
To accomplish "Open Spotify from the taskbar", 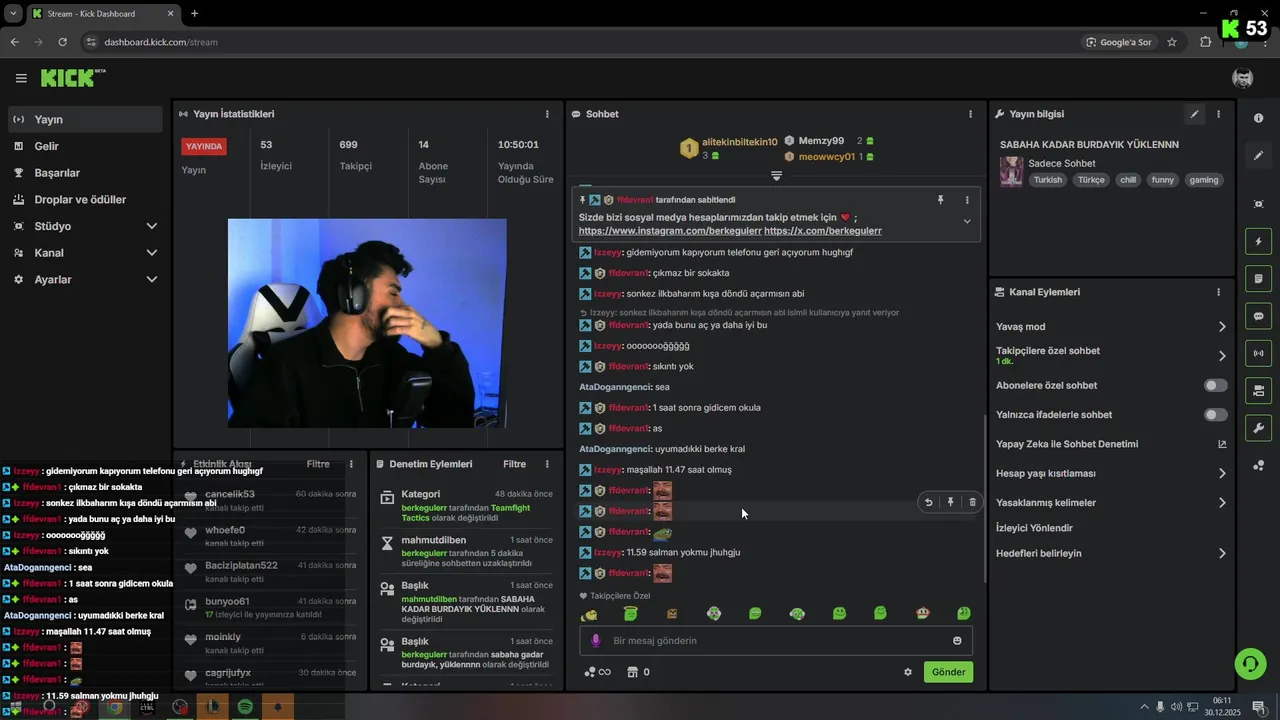I will 245,707.
